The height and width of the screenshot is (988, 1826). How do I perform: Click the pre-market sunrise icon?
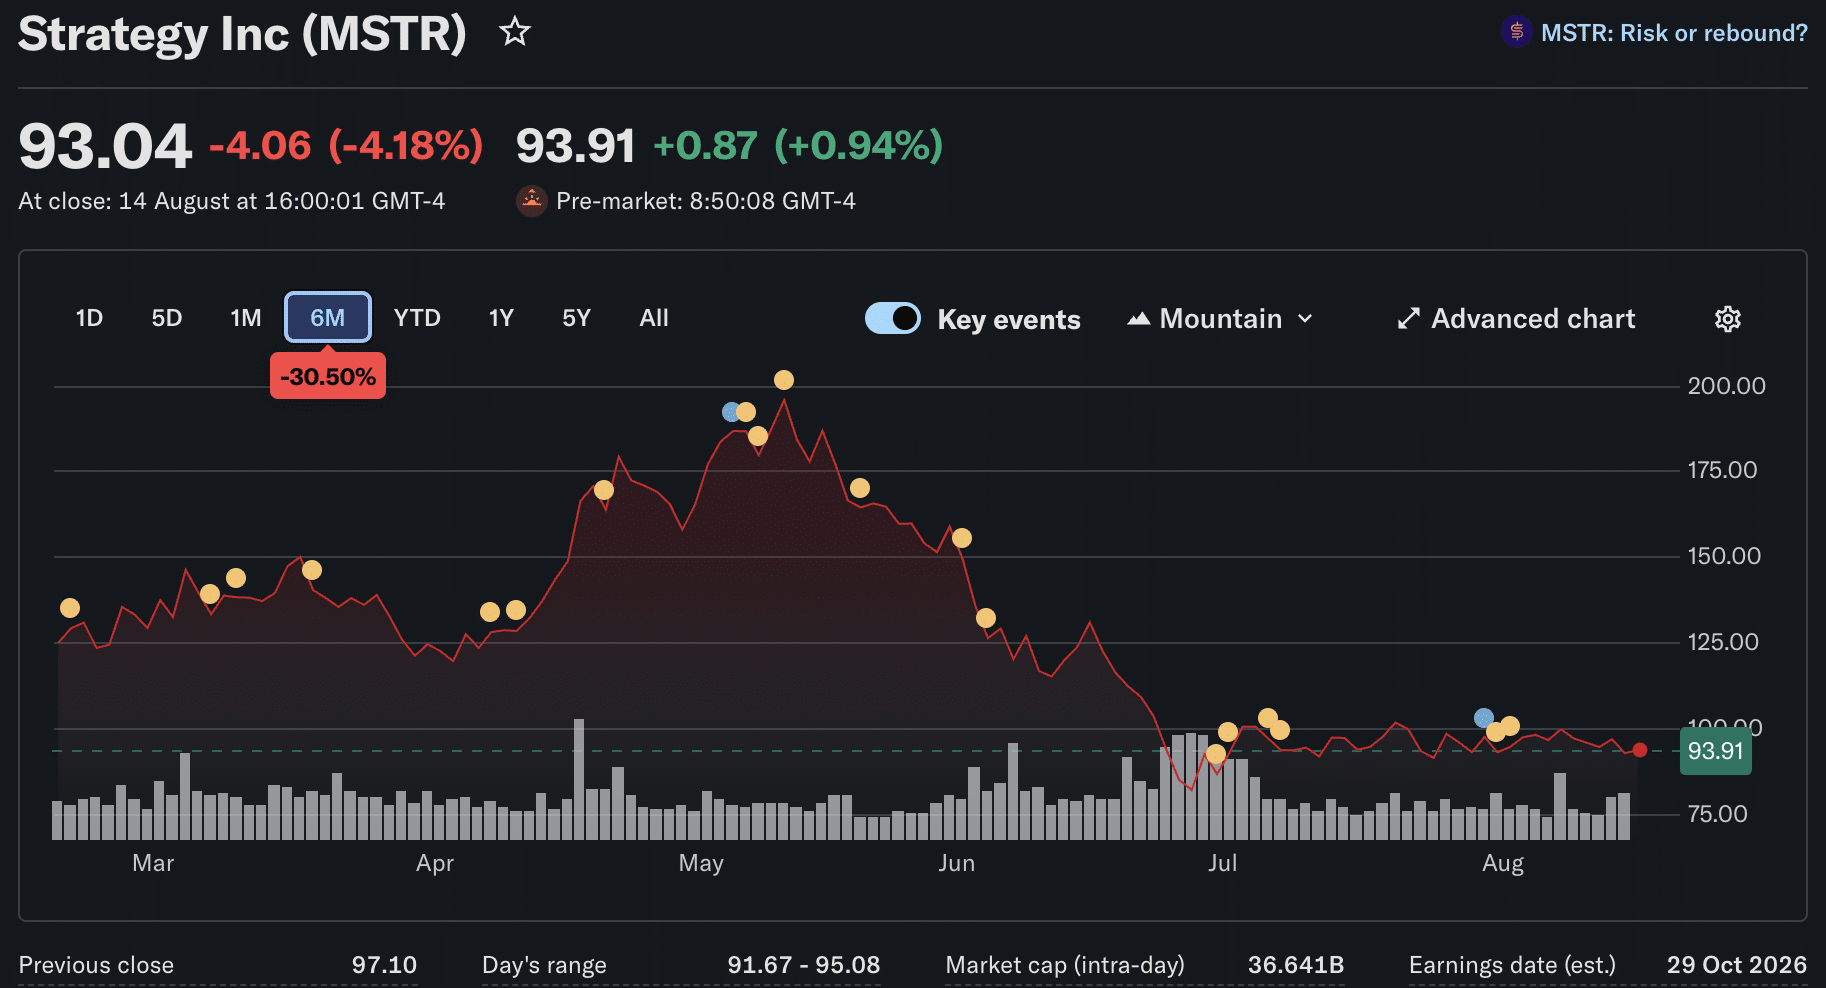[x=532, y=201]
